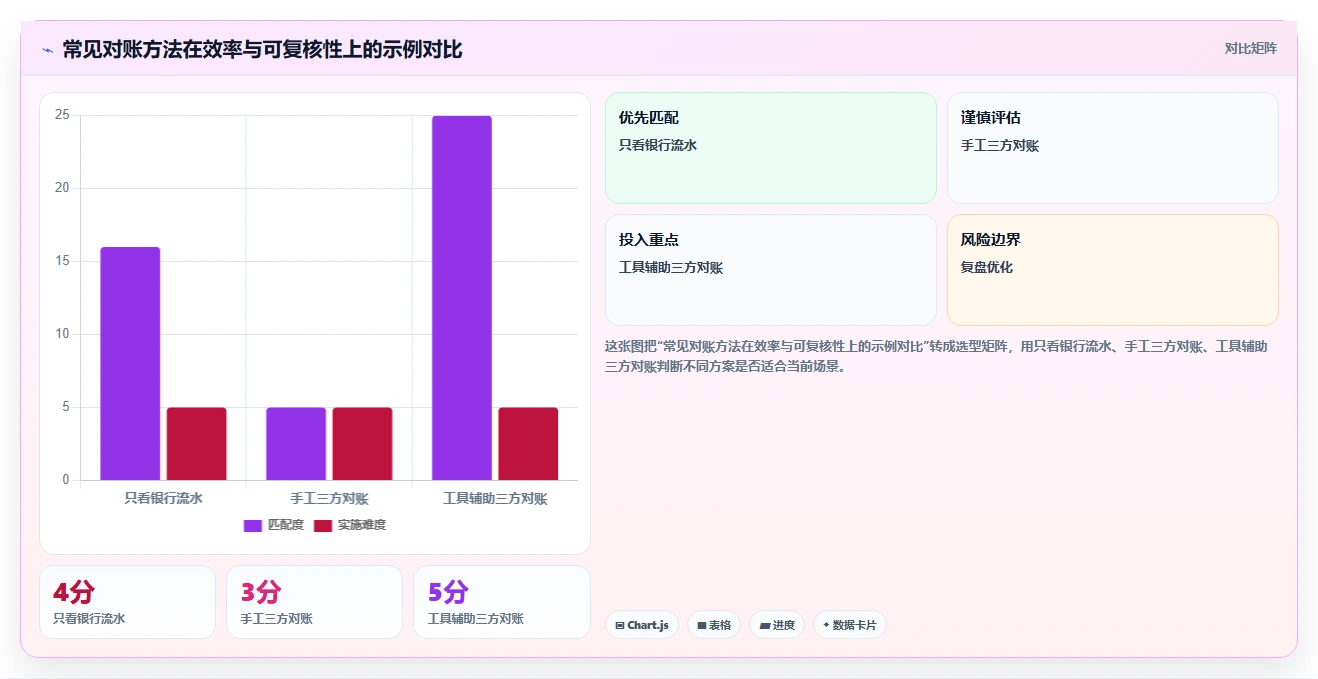Click 复盘优化 text in 风险边界 card
This screenshot has width=1318, height=679.
987,268
